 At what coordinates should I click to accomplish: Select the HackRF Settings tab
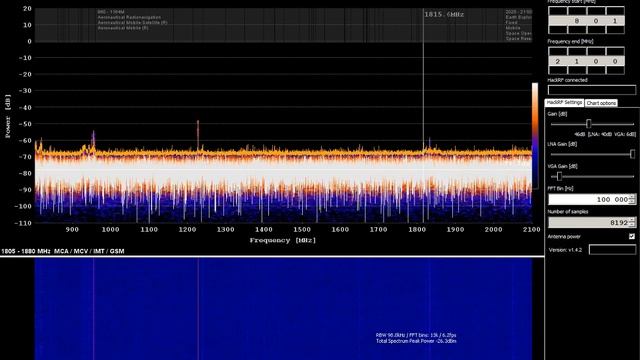564,103
